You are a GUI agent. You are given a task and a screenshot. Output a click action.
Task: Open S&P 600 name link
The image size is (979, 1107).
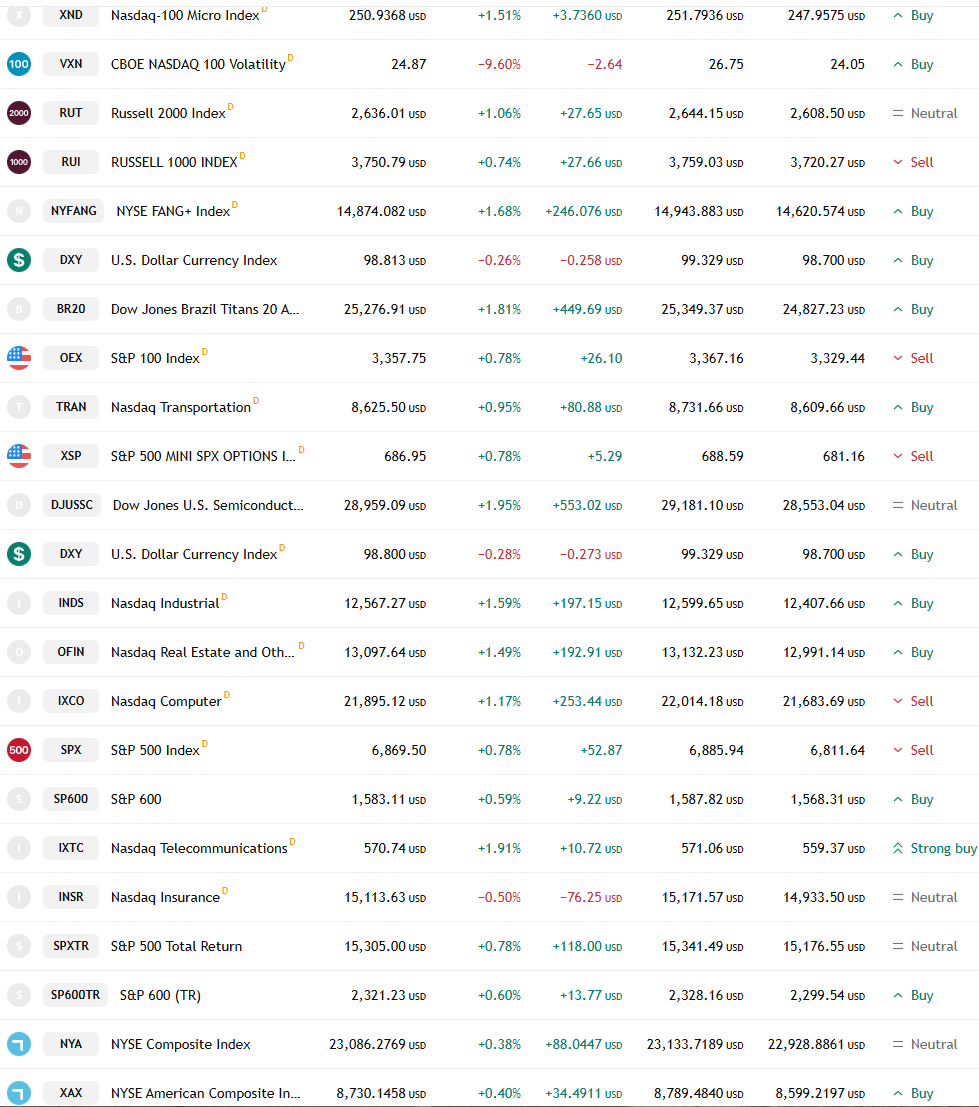click(136, 799)
